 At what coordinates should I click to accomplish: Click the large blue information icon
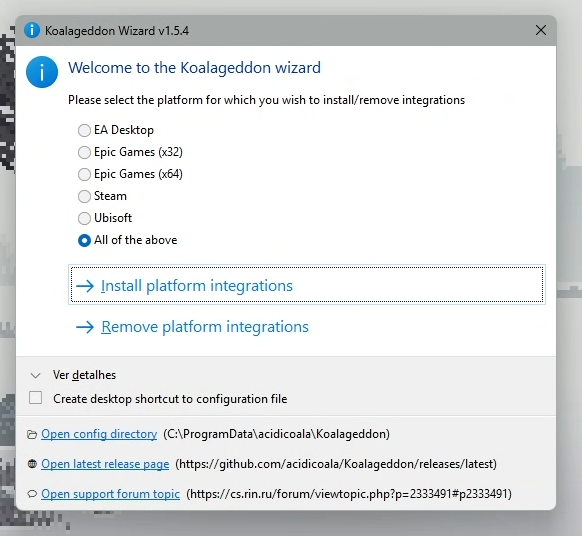42,72
